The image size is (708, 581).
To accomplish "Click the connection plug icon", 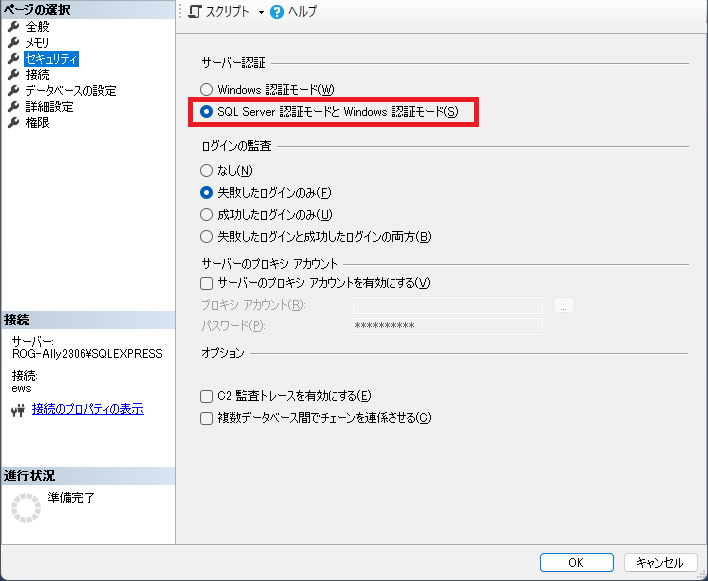I will click(18, 410).
